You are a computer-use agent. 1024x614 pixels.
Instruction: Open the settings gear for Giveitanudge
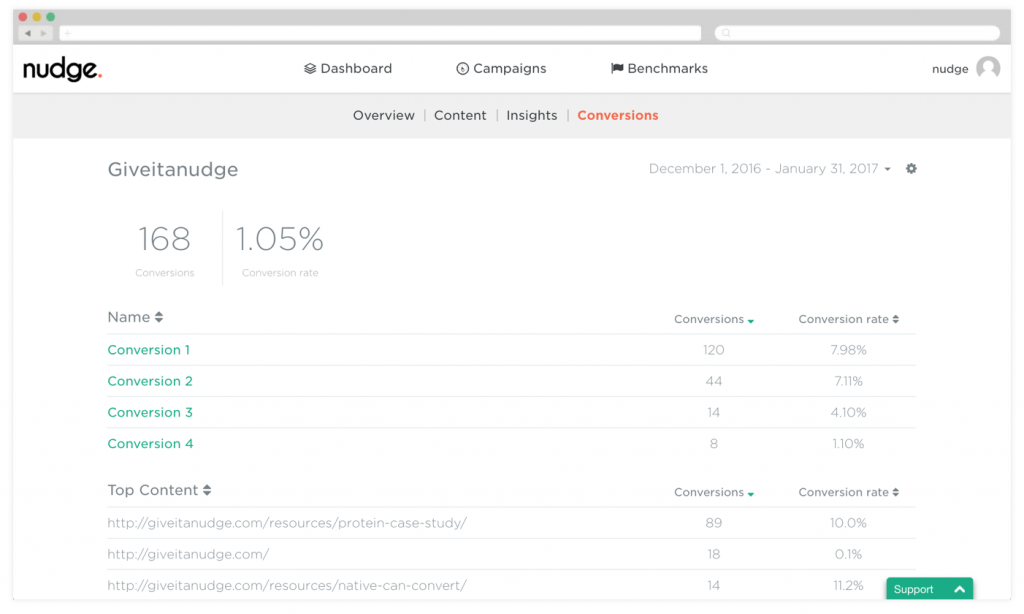click(x=911, y=169)
